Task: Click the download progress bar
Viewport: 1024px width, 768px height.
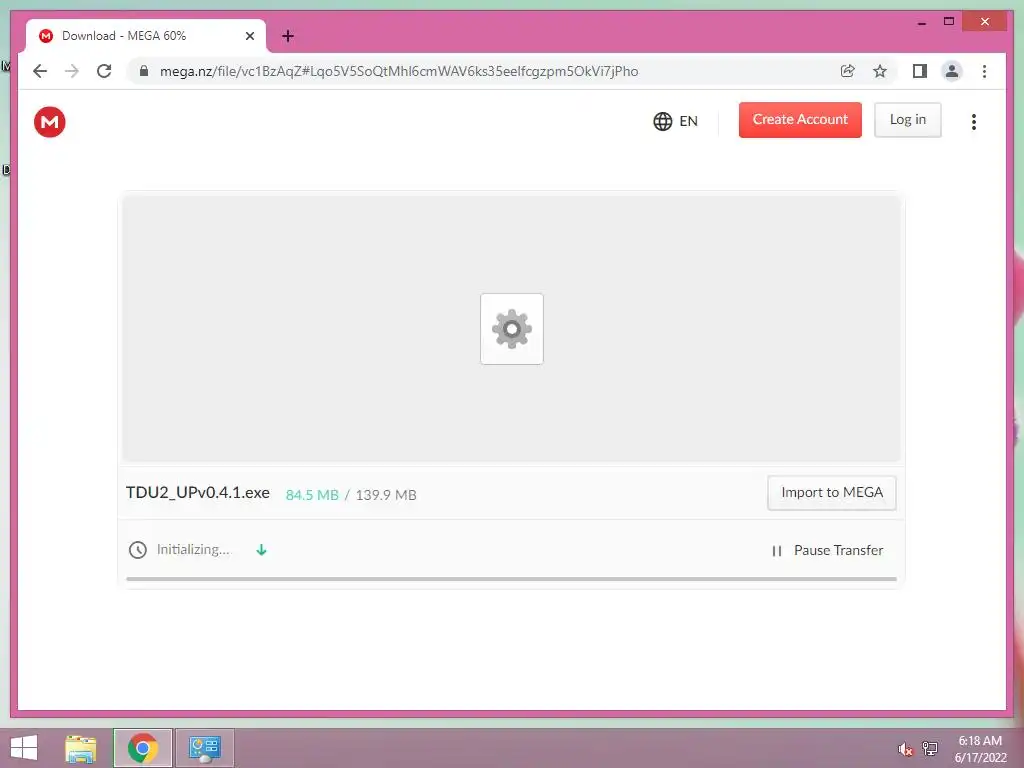Action: (x=511, y=579)
